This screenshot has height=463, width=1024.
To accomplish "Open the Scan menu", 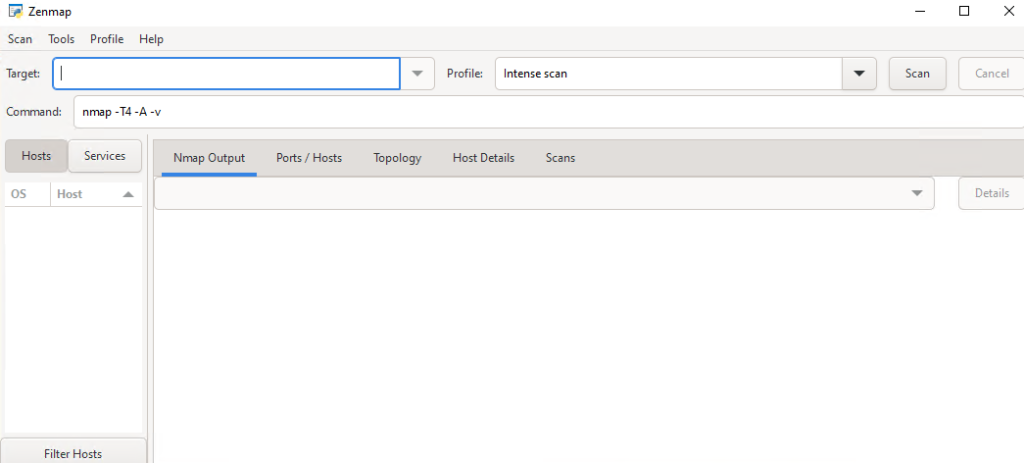I will [20, 39].
